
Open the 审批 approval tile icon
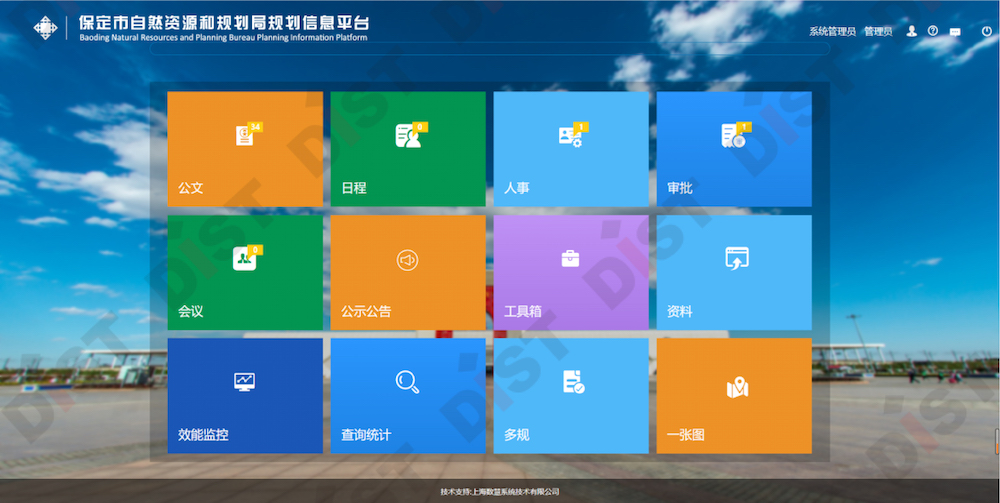point(734,136)
